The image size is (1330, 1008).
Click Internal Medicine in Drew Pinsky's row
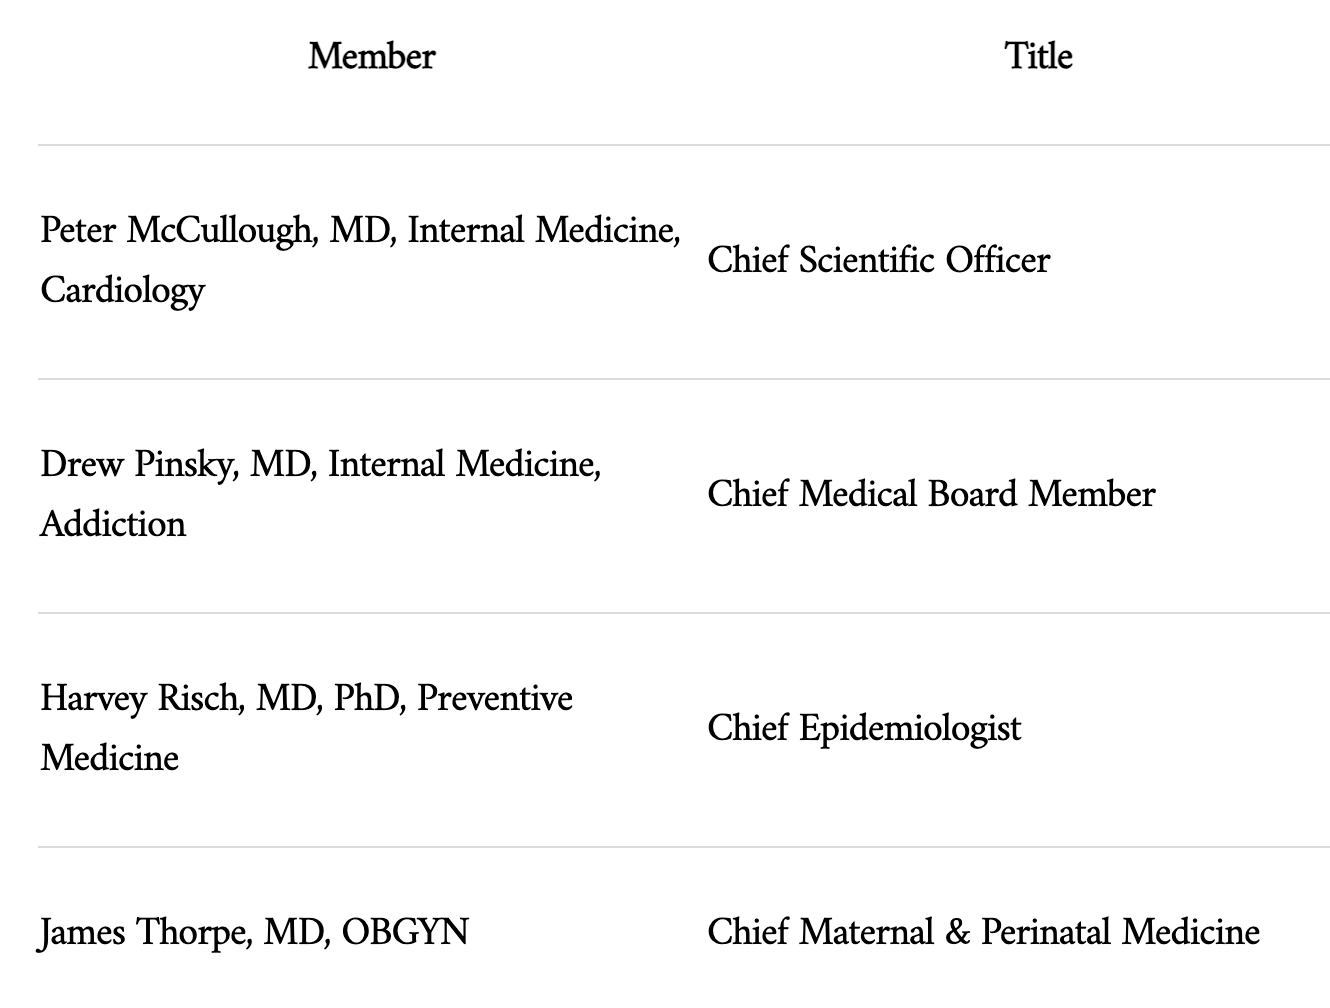click(x=462, y=465)
